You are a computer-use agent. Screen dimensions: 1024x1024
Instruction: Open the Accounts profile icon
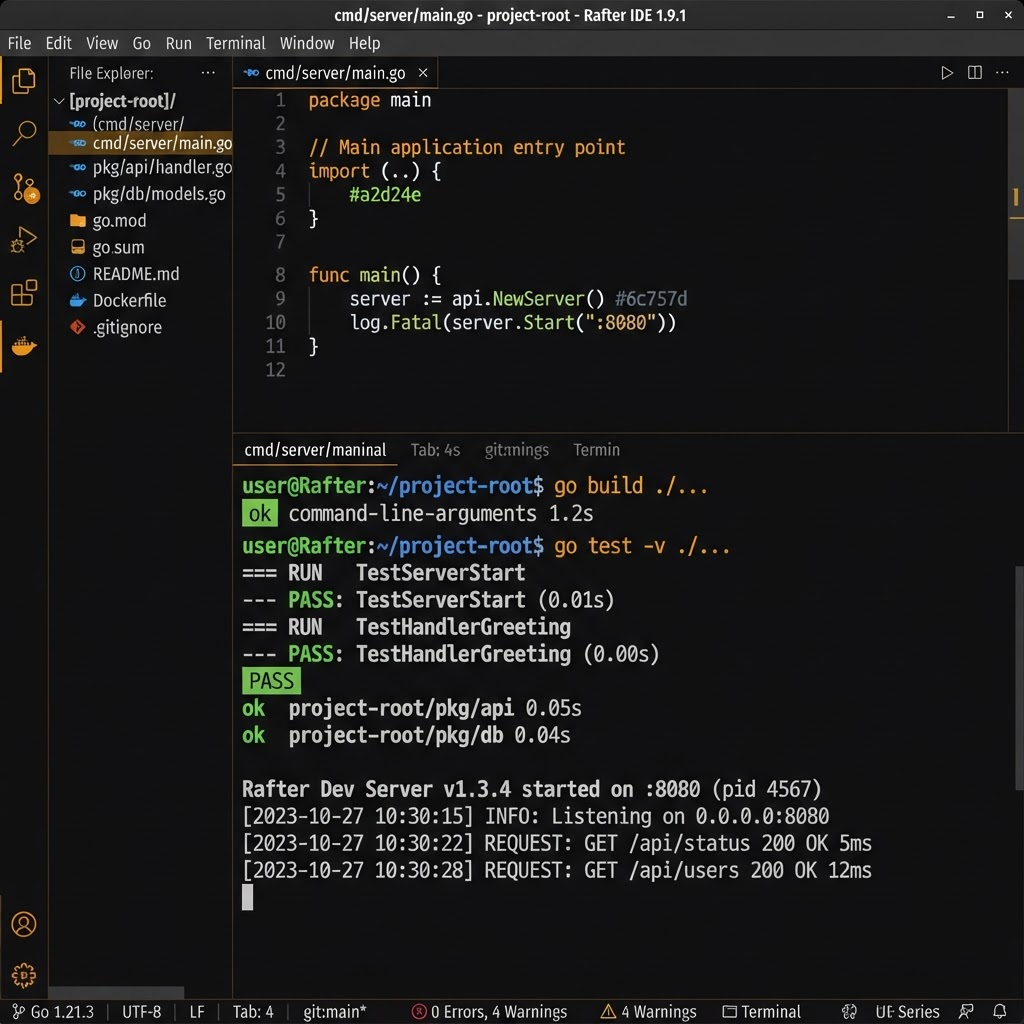[x=24, y=924]
